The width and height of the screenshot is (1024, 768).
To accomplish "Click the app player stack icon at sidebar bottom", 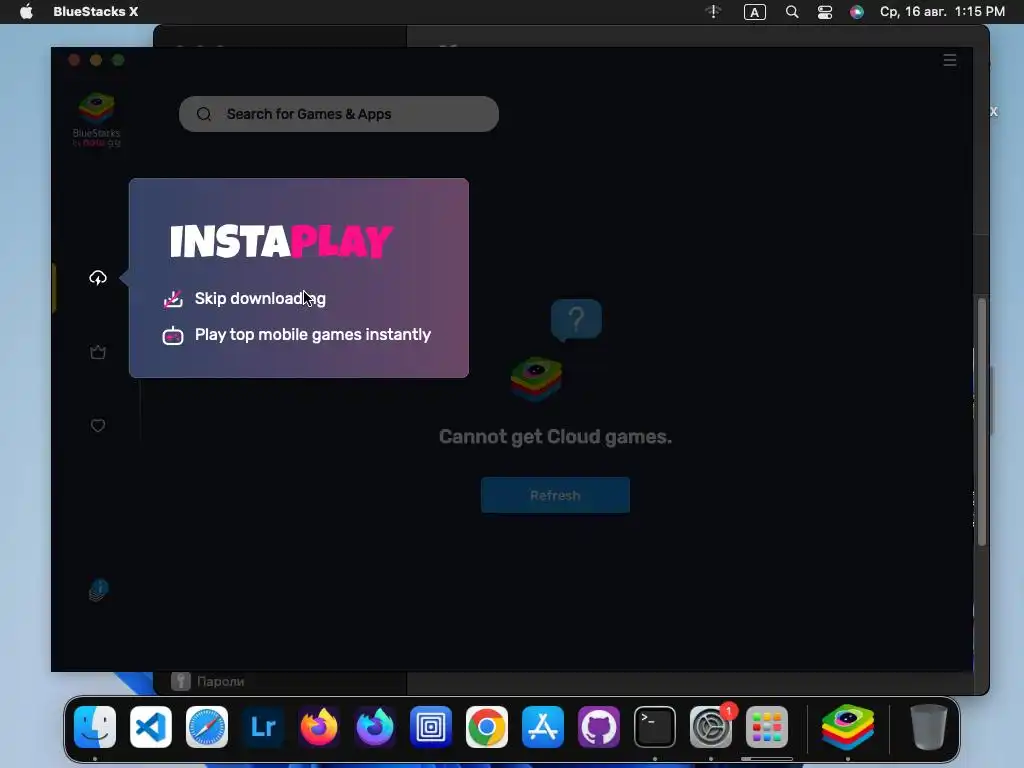I will [98, 590].
